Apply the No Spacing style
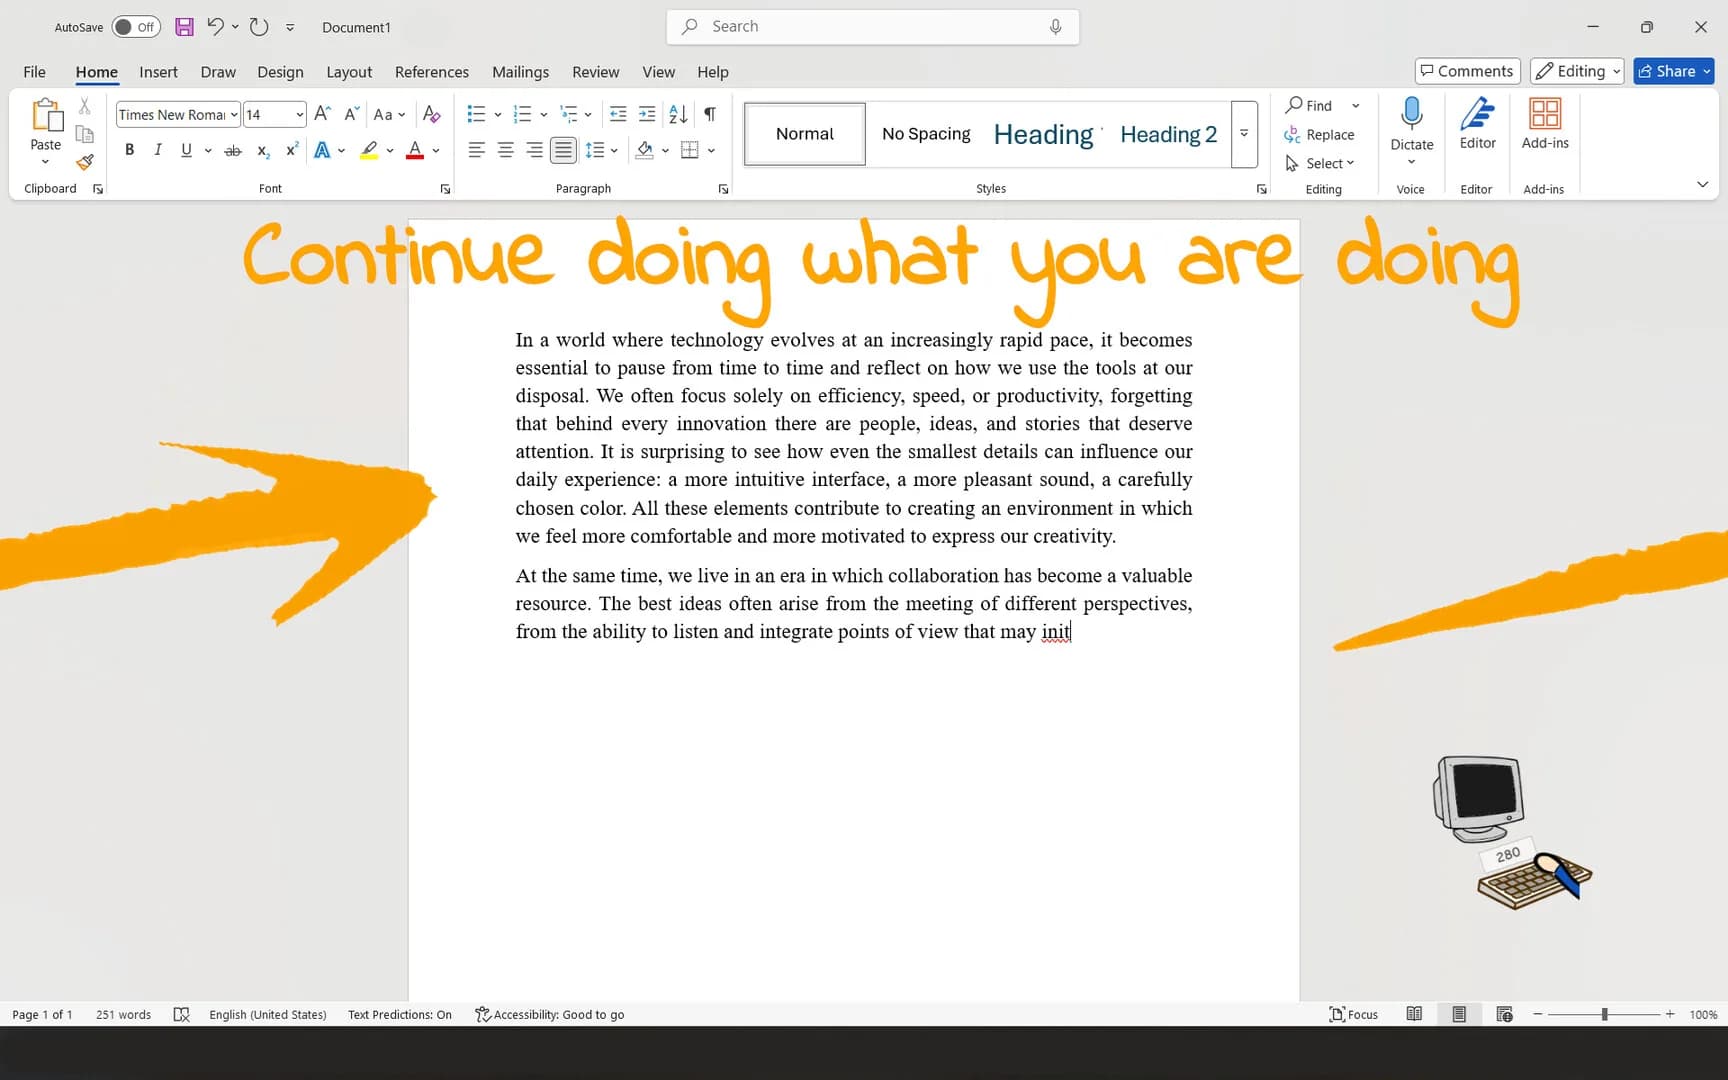Image resolution: width=1728 pixels, height=1080 pixels. pos(926,134)
